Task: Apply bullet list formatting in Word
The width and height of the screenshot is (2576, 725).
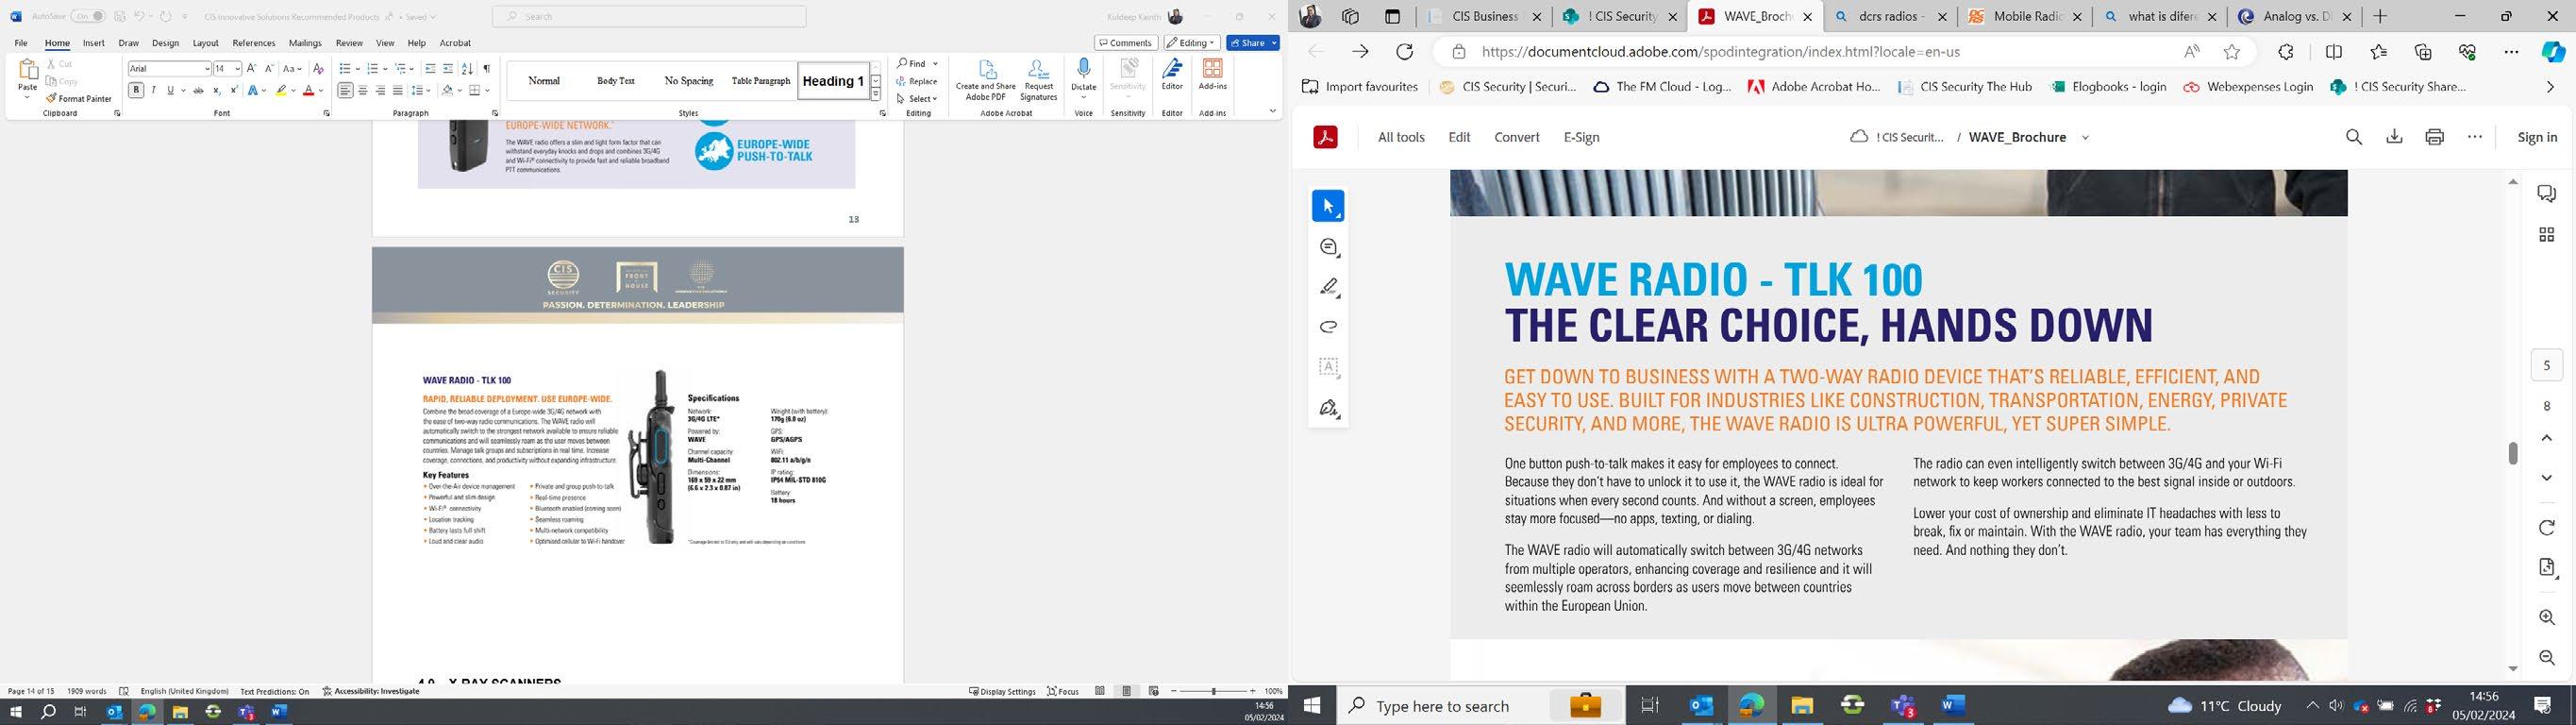Action: [344, 68]
